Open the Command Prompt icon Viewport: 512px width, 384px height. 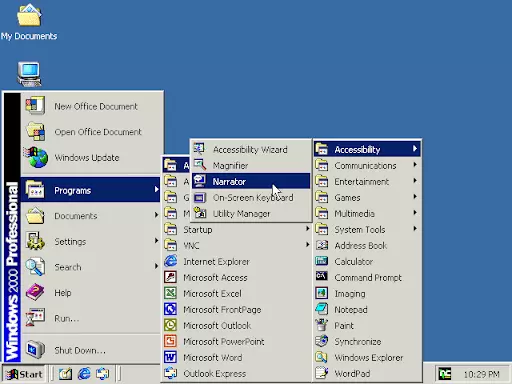point(321,277)
